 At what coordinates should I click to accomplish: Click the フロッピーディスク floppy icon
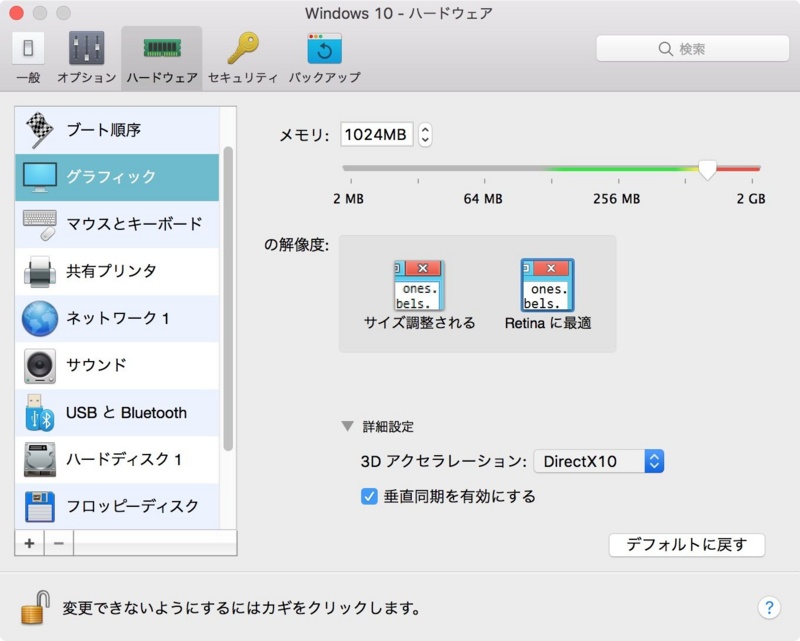coord(39,506)
